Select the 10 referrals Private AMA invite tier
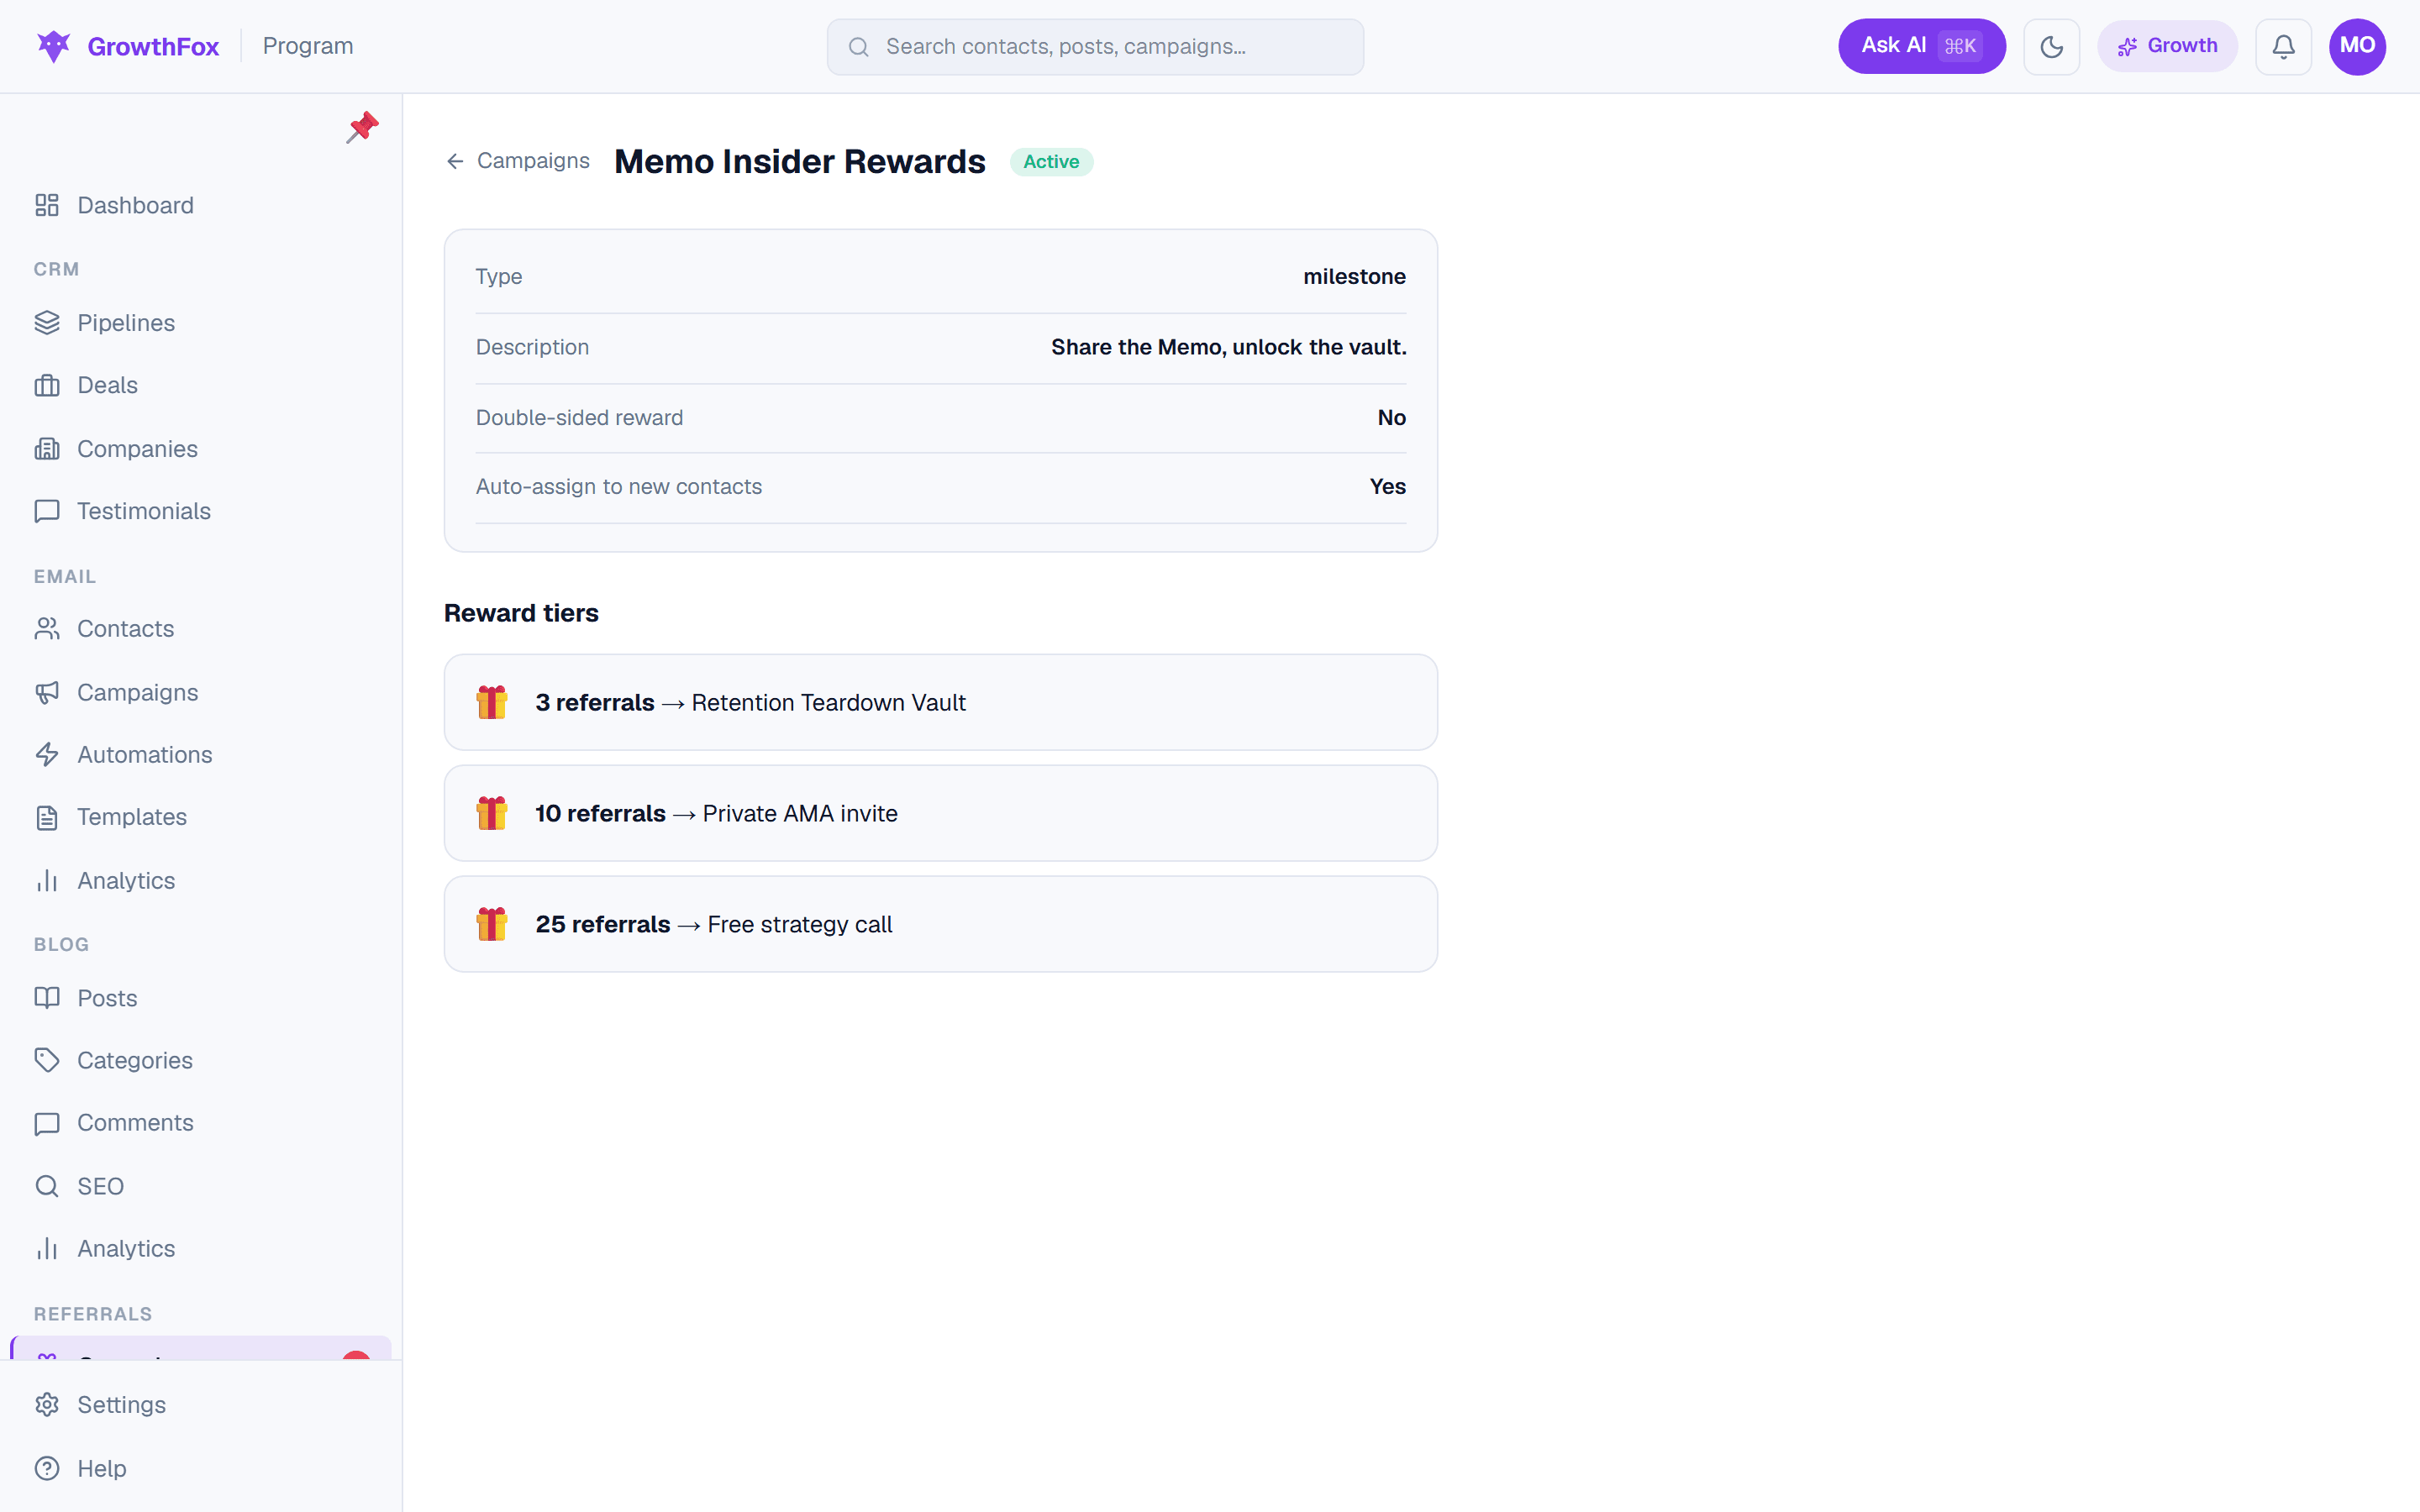 tap(940, 813)
